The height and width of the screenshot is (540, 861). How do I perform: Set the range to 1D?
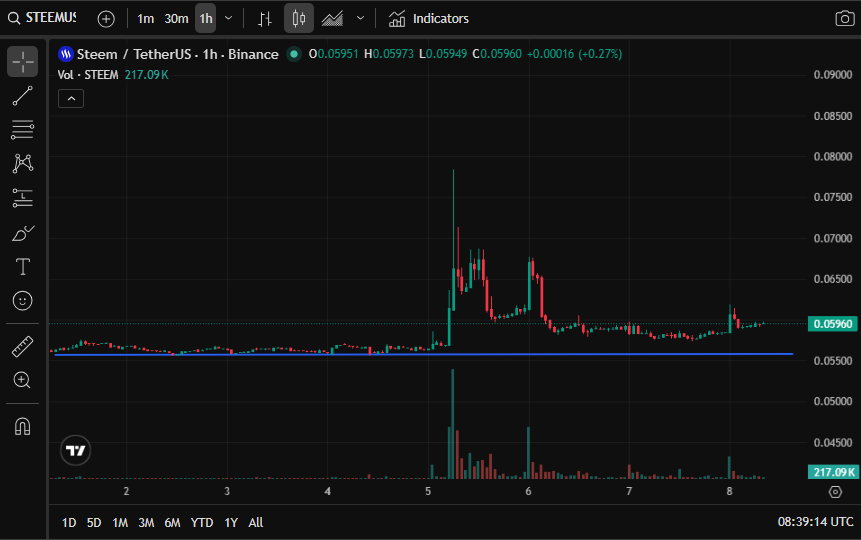coord(69,522)
